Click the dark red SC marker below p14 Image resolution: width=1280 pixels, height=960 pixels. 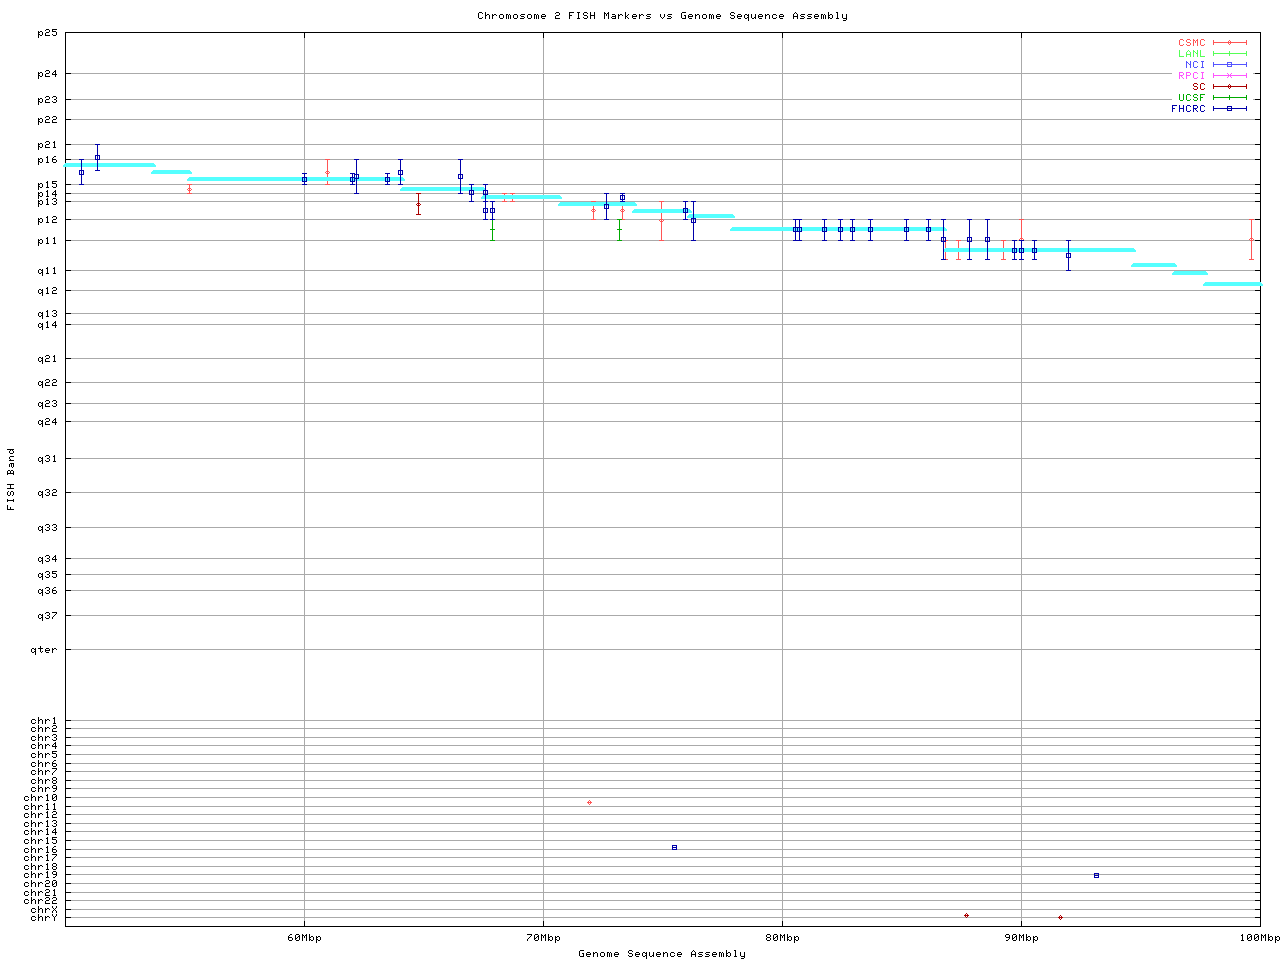(418, 204)
